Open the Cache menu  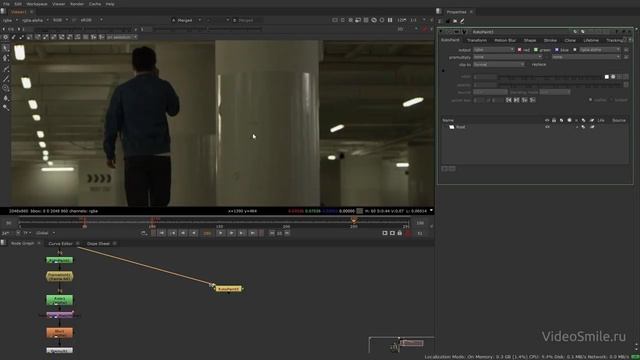point(95,4)
